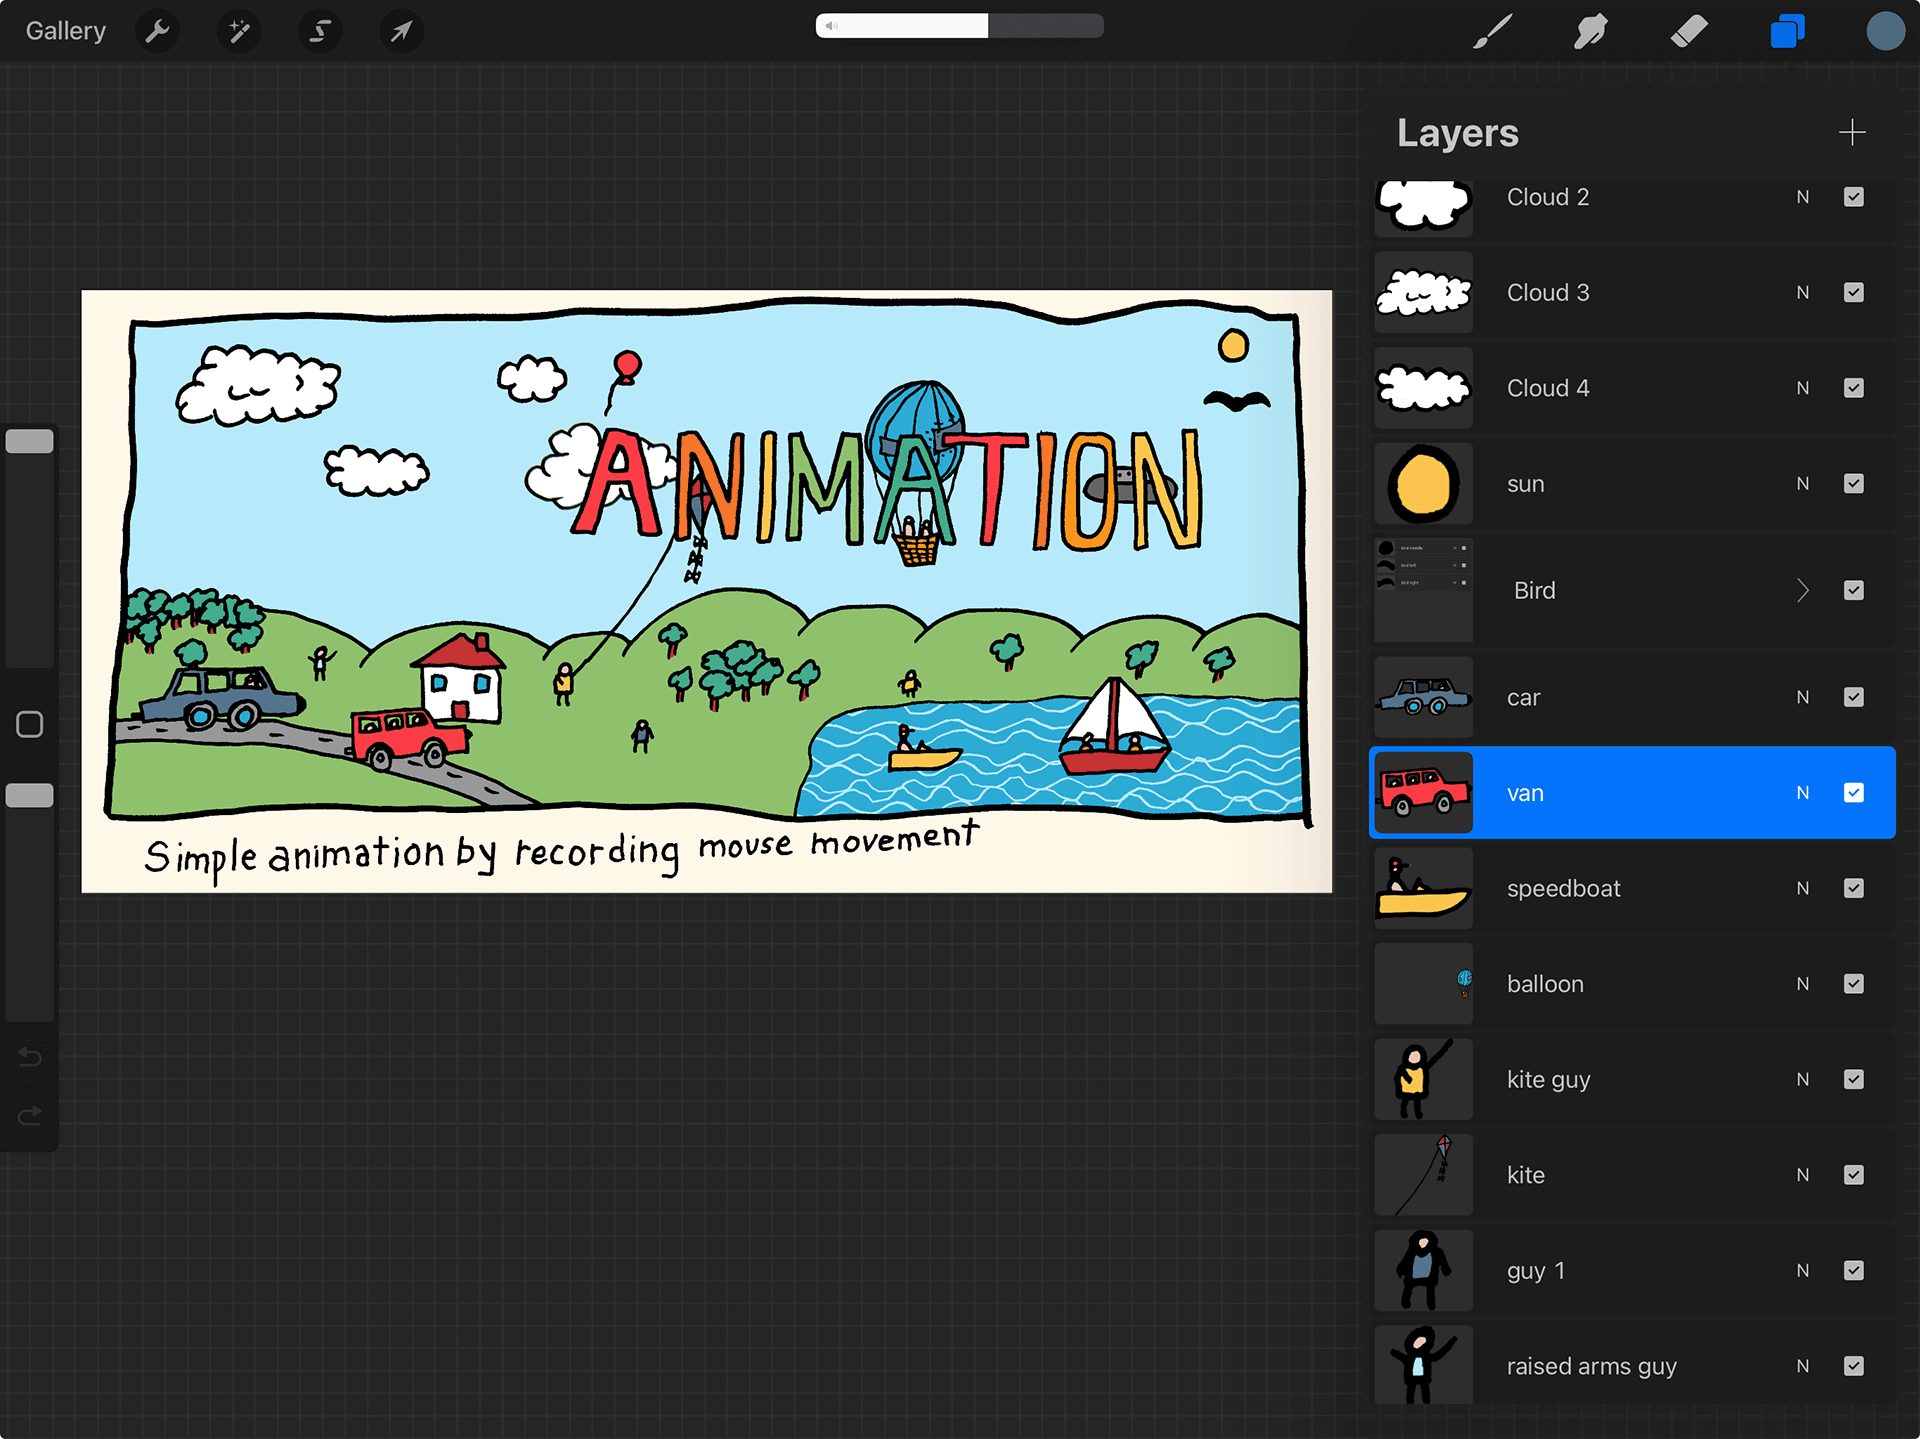Hide the sun layer
1920x1439 pixels.
click(1853, 484)
